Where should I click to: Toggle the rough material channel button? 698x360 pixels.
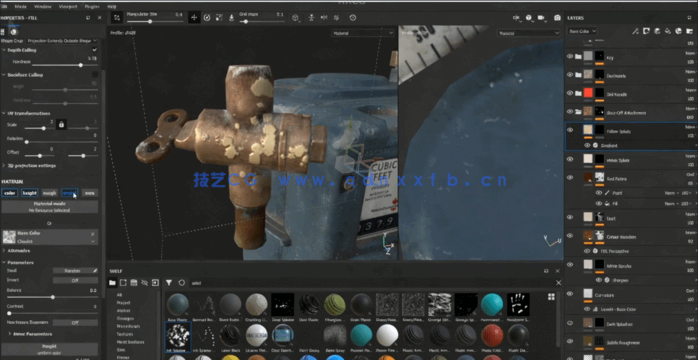tap(49, 193)
